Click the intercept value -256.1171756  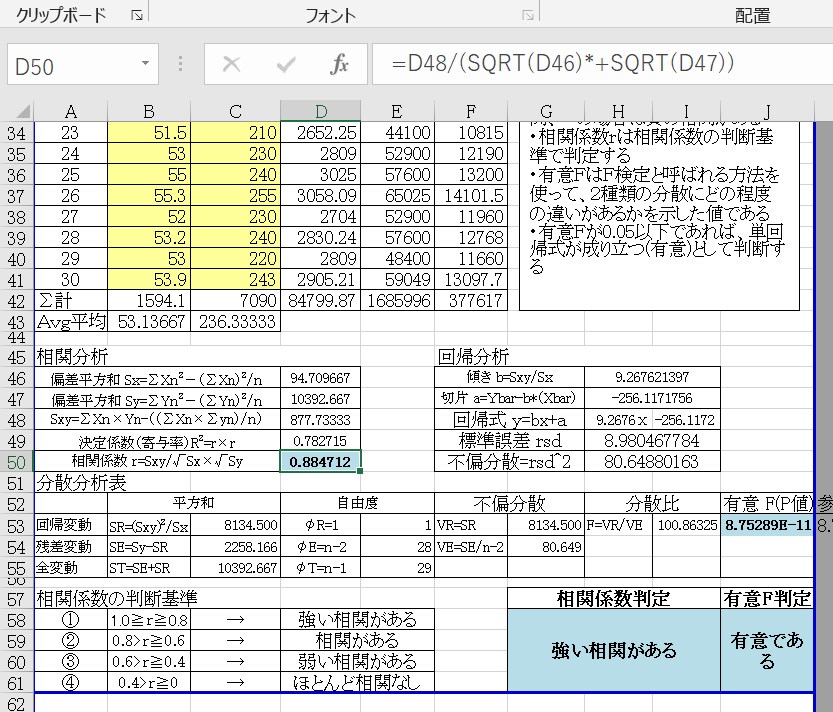pyautogui.click(x=652, y=398)
